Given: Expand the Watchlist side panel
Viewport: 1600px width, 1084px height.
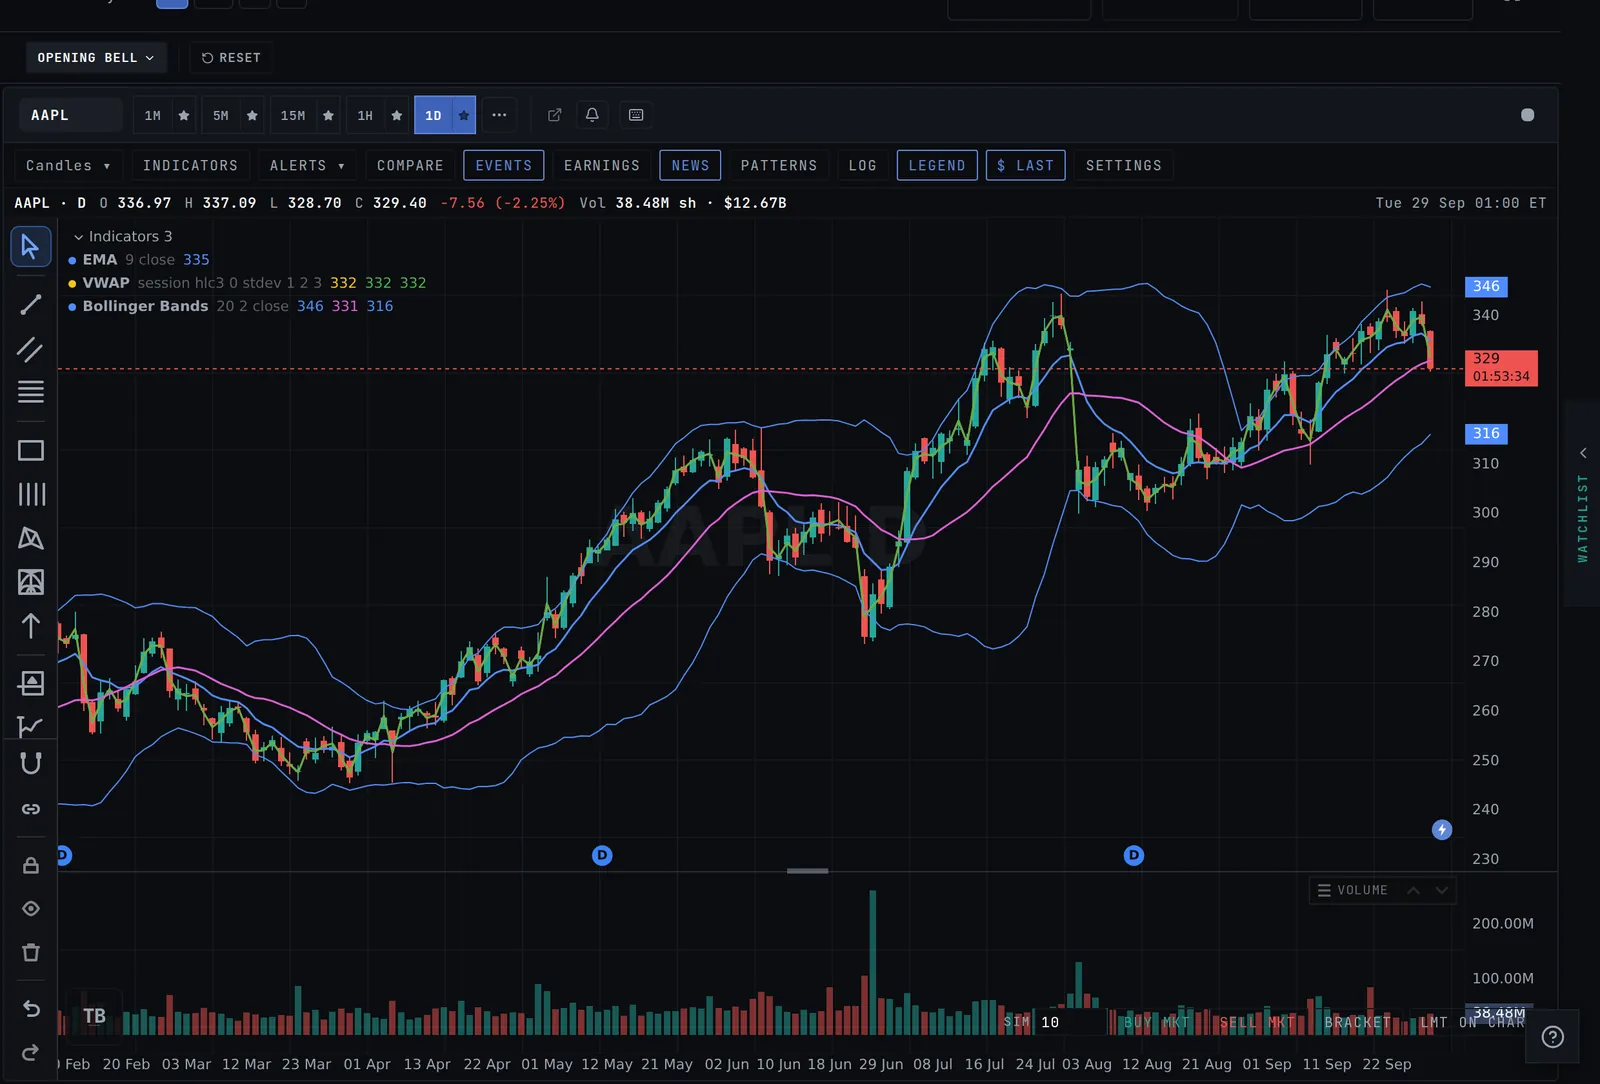Looking at the screenshot, I should [x=1582, y=505].
